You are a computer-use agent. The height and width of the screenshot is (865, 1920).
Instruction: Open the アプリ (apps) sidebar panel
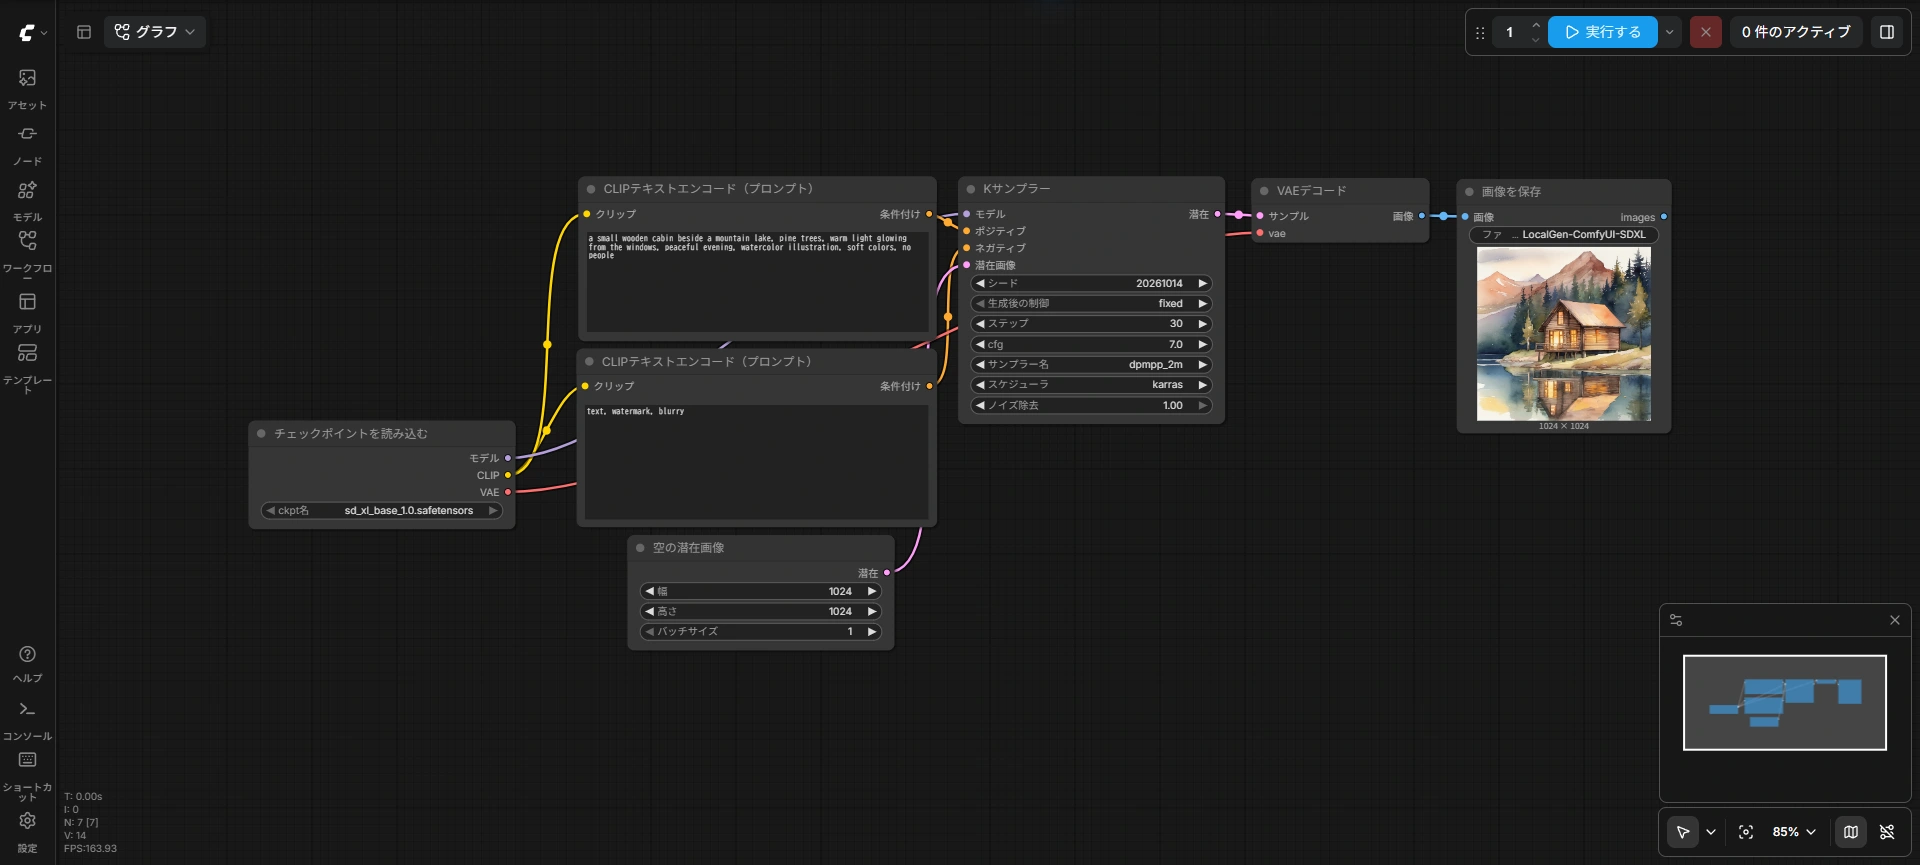[27, 312]
